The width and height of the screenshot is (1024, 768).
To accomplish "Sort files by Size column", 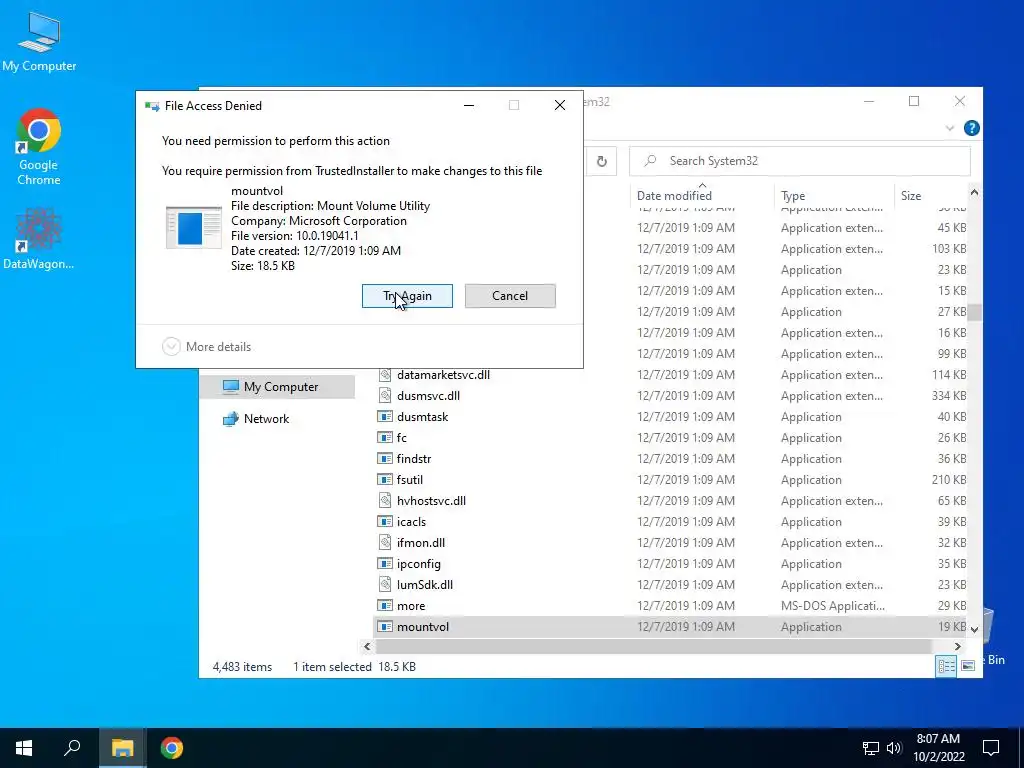I will [x=910, y=195].
